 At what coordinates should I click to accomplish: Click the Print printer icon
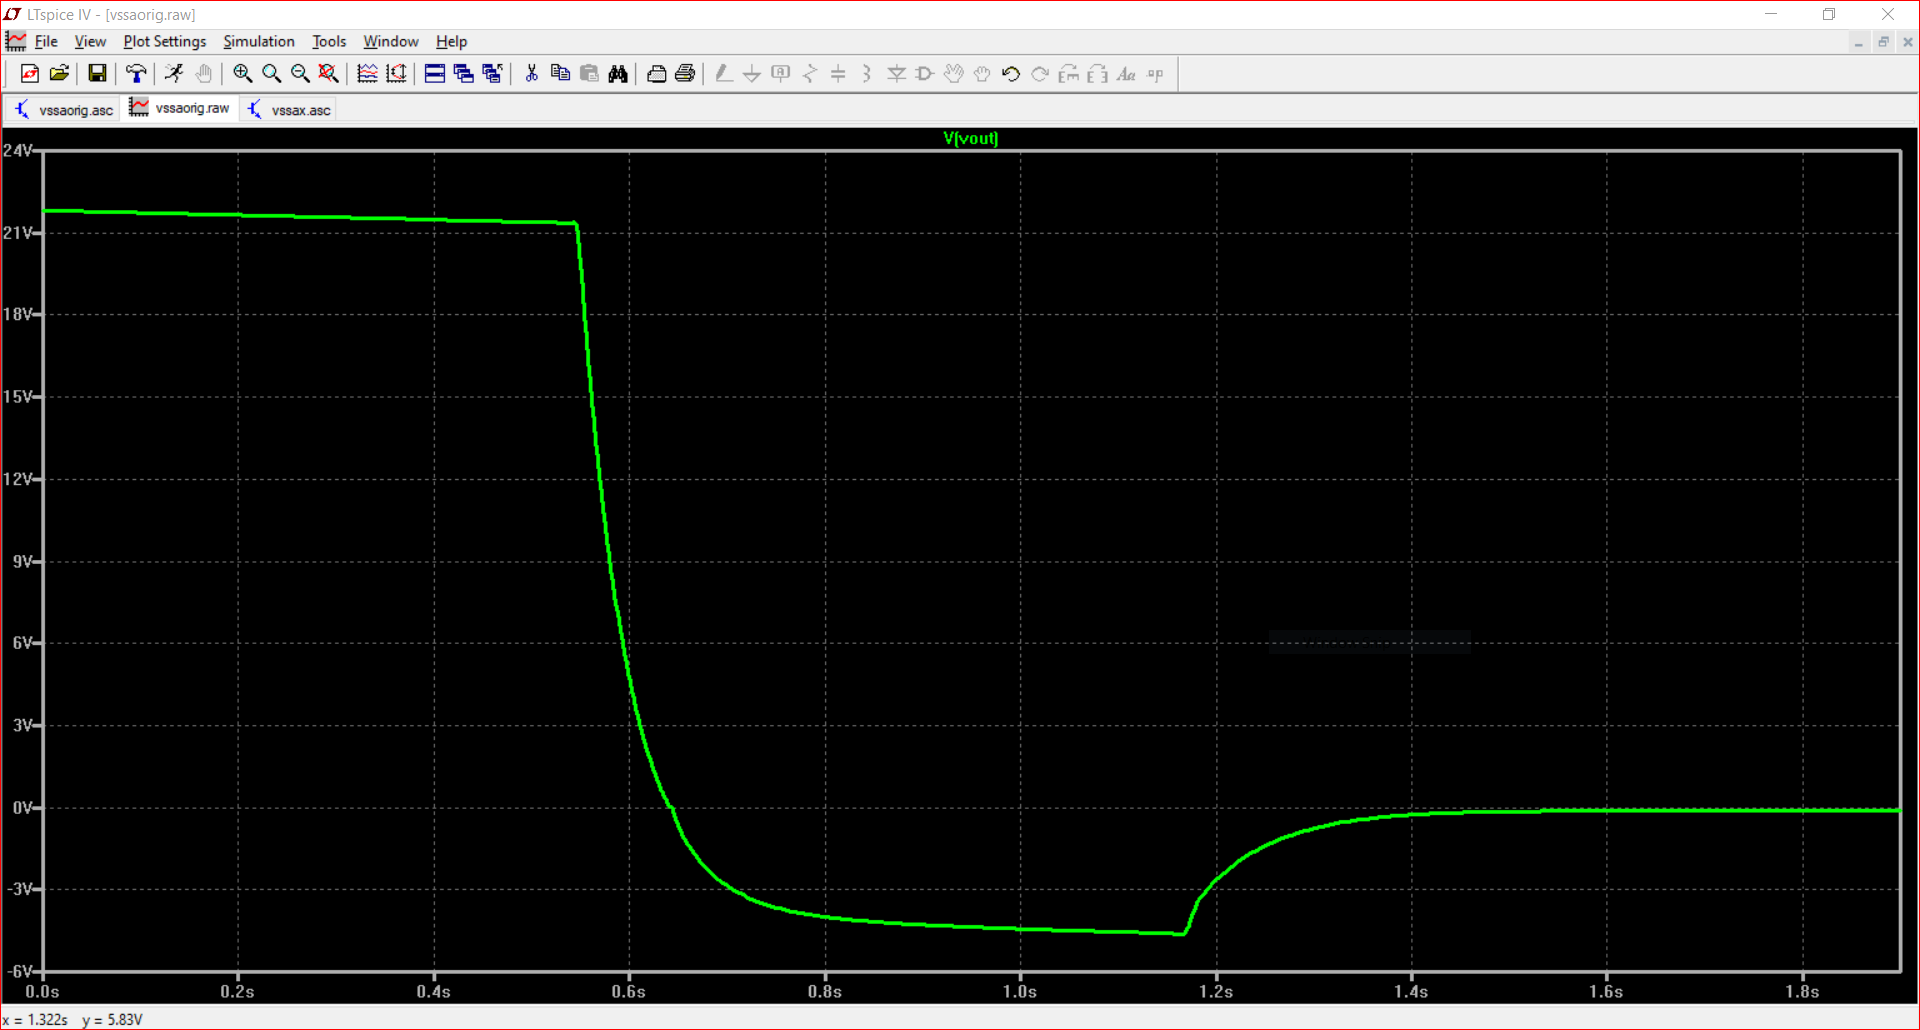685,74
